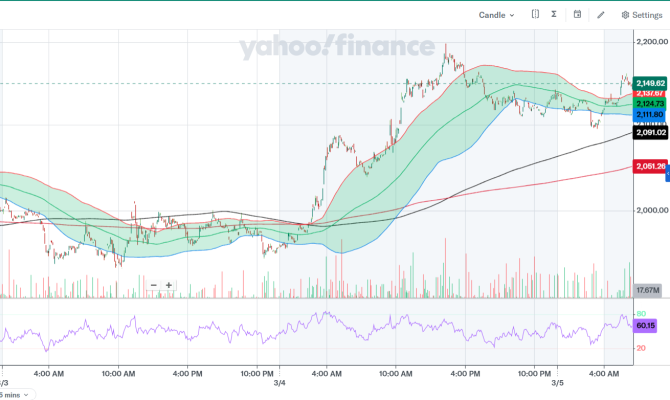Click the current price label 2,149.62
670x400 pixels.
tap(651, 83)
